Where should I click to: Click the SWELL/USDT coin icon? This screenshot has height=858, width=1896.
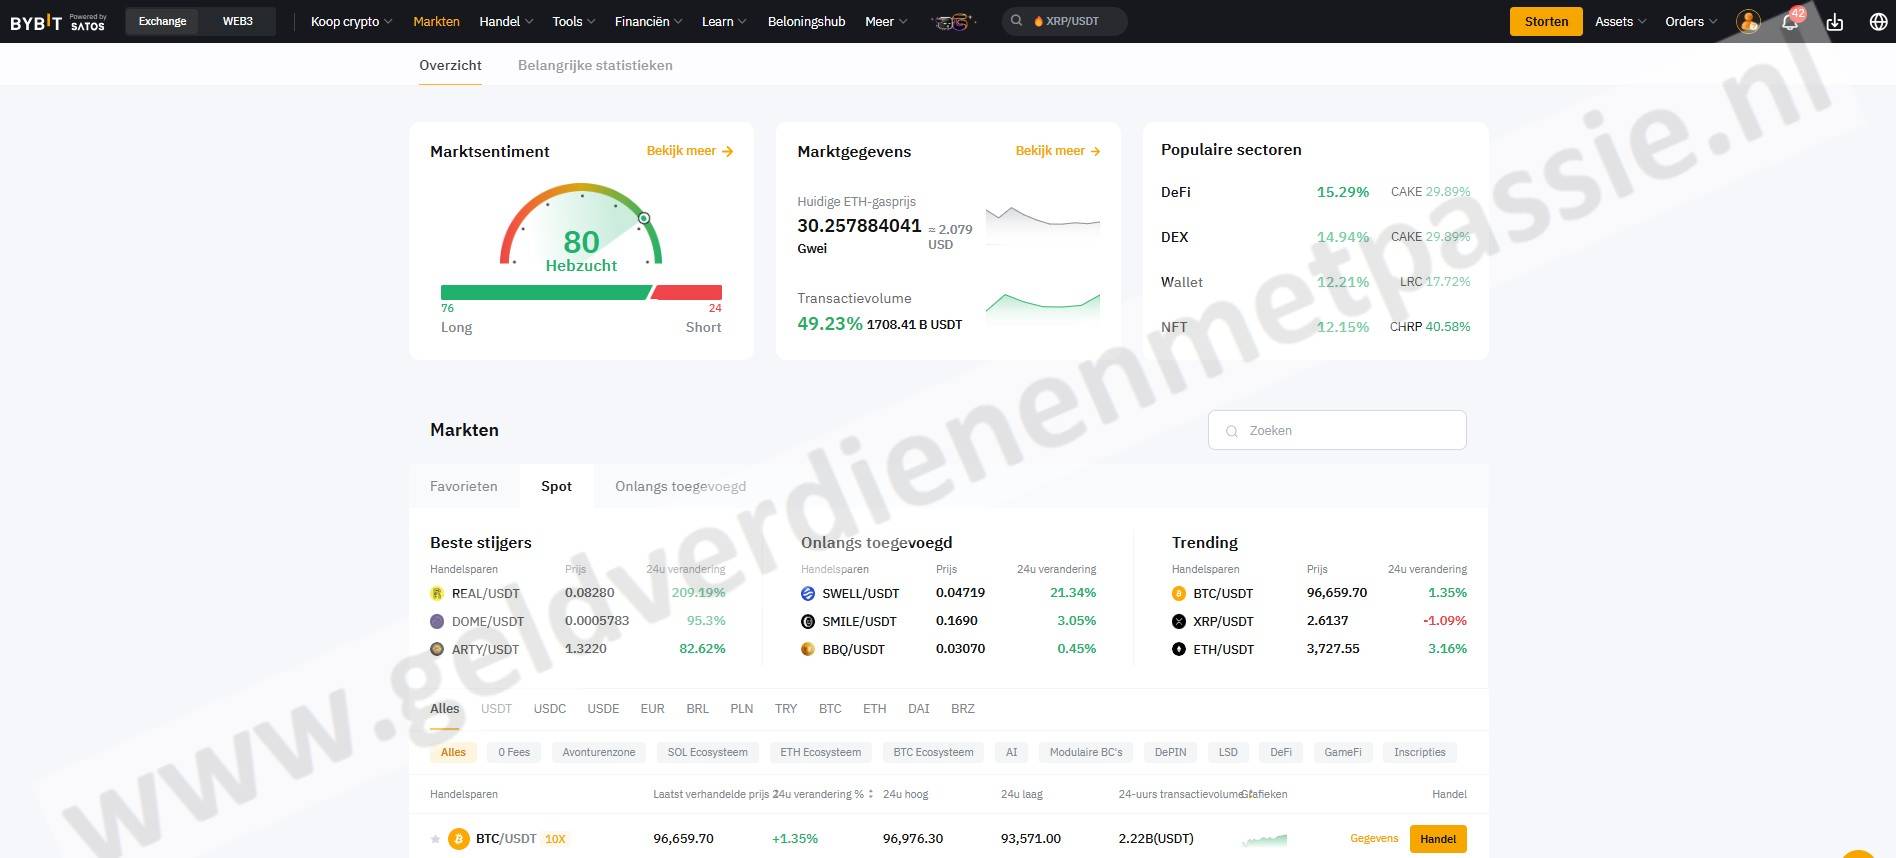pos(808,593)
